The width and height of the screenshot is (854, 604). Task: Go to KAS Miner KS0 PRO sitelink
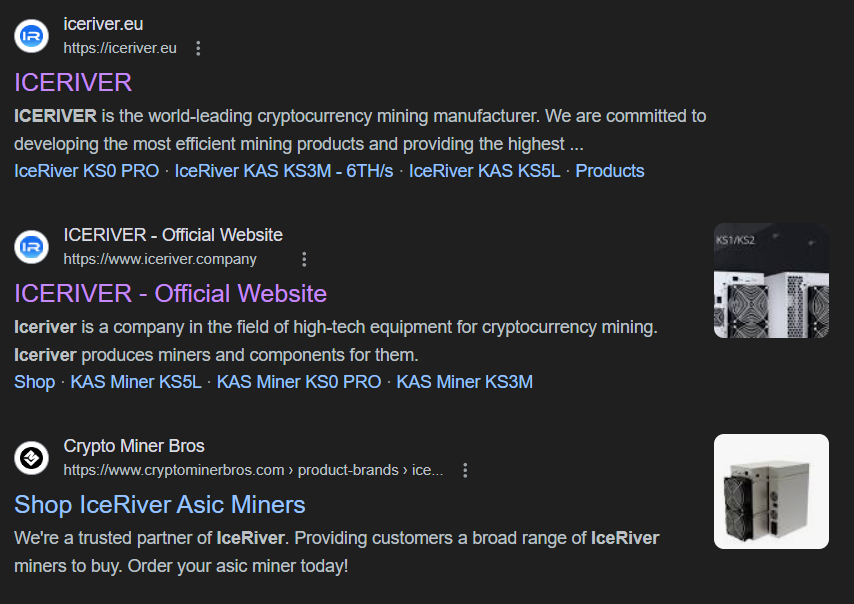click(299, 382)
